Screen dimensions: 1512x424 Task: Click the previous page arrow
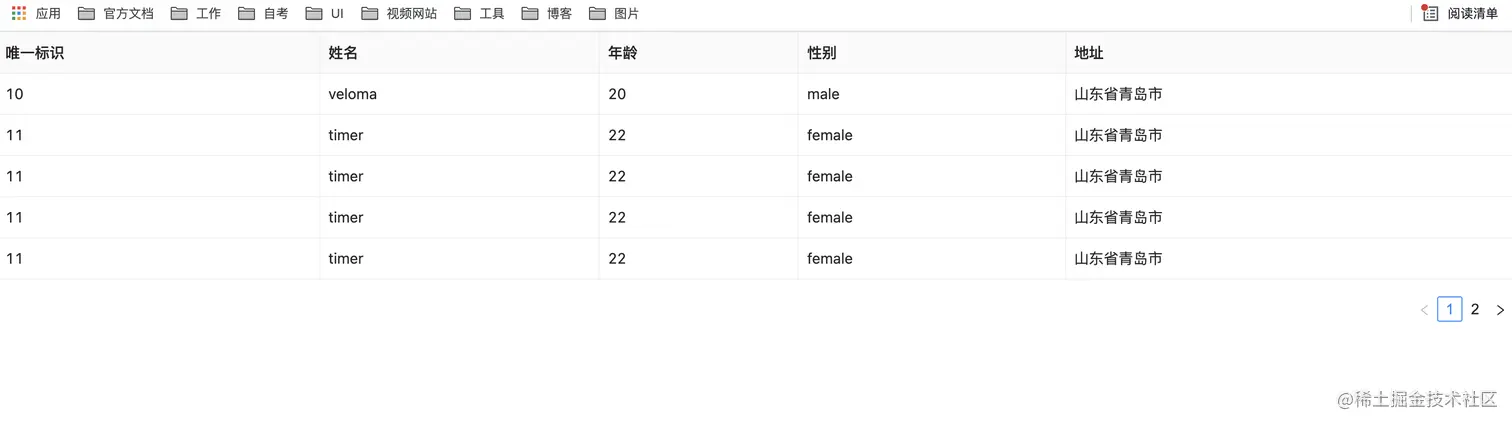click(x=1424, y=310)
